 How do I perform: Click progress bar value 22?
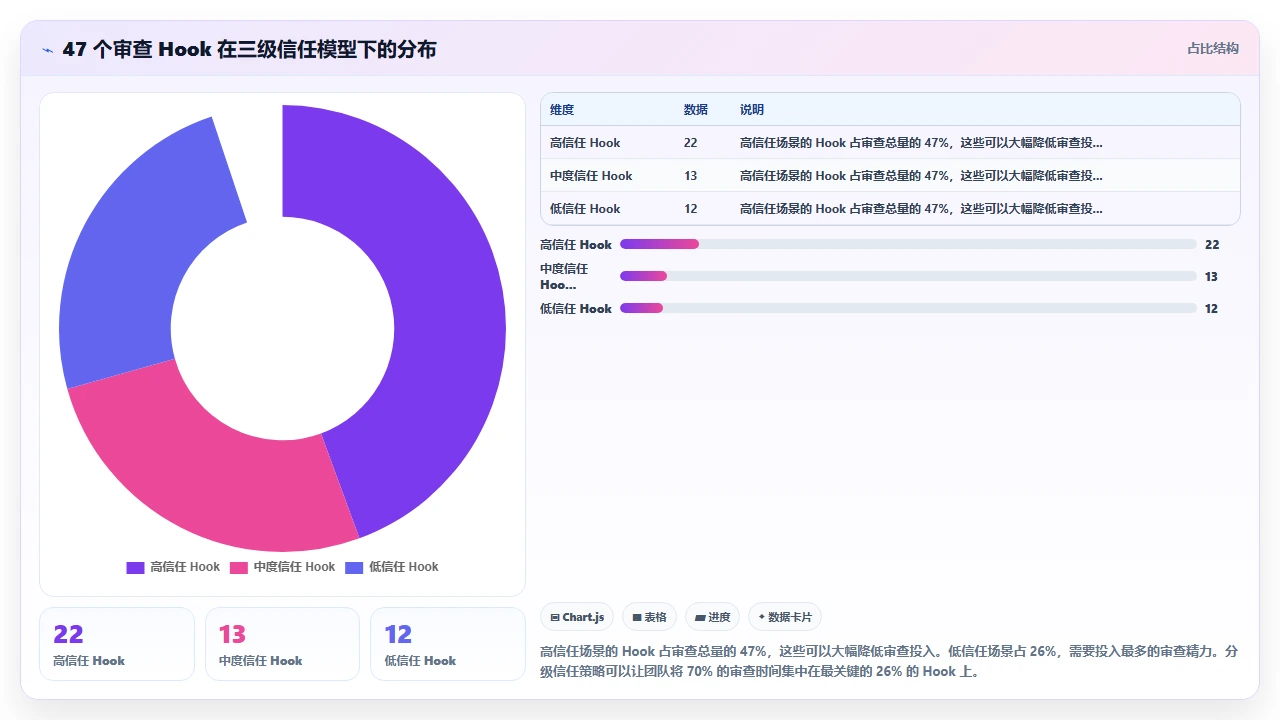[x=1212, y=244]
